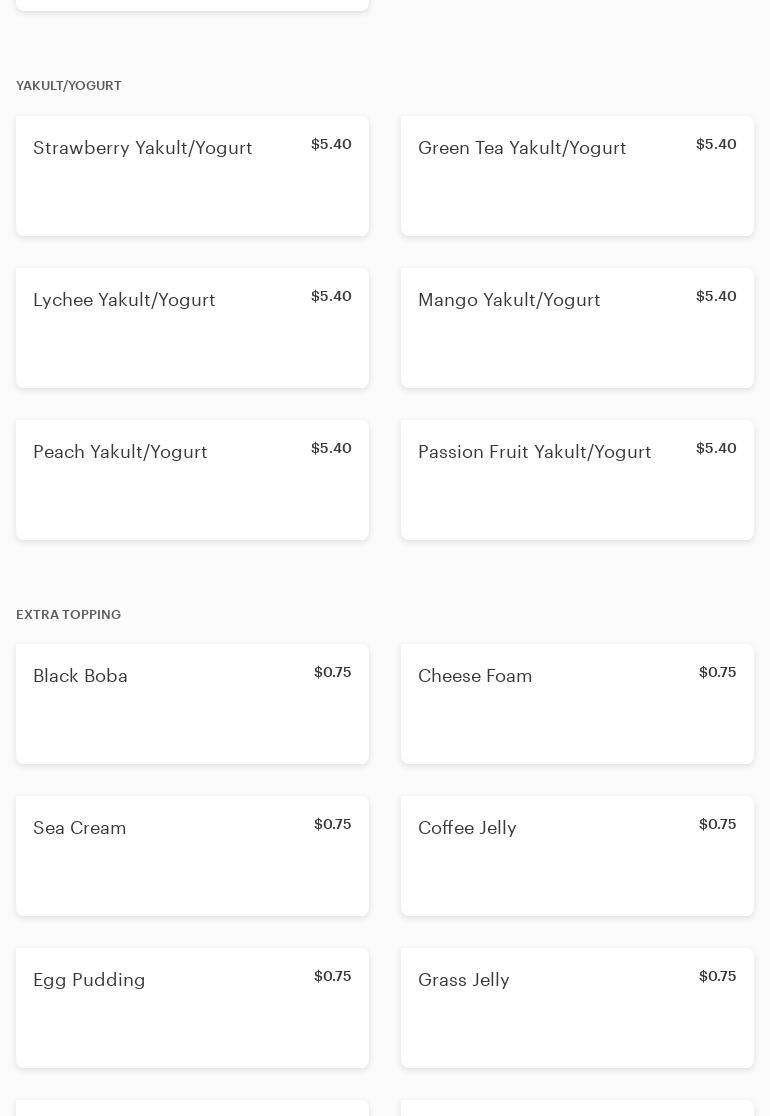The image size is (770, 1116).
Task: Select Strawberry Yakult/Yogurt menu item
Action: point(192,176)
